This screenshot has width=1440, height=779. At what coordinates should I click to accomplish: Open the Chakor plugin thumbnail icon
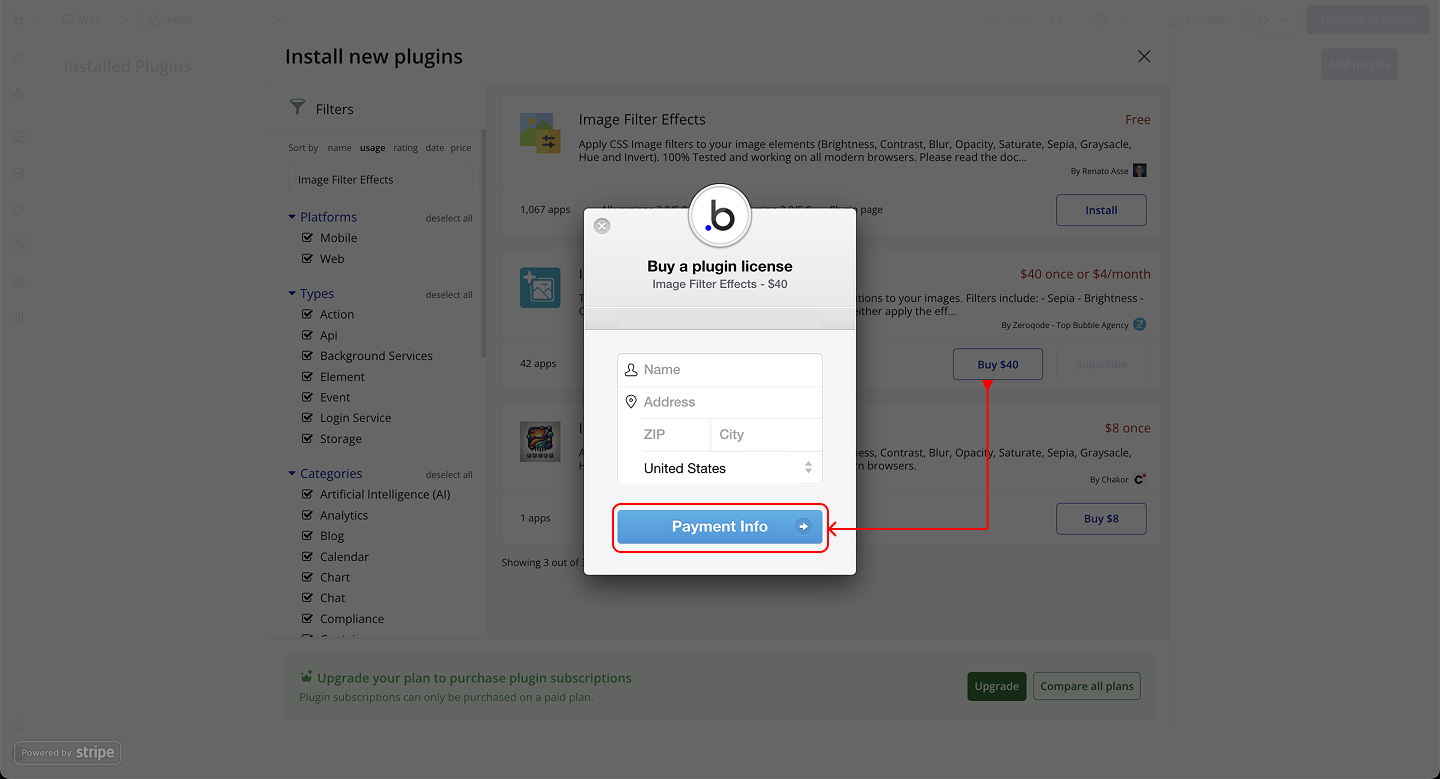coord(540,442)
